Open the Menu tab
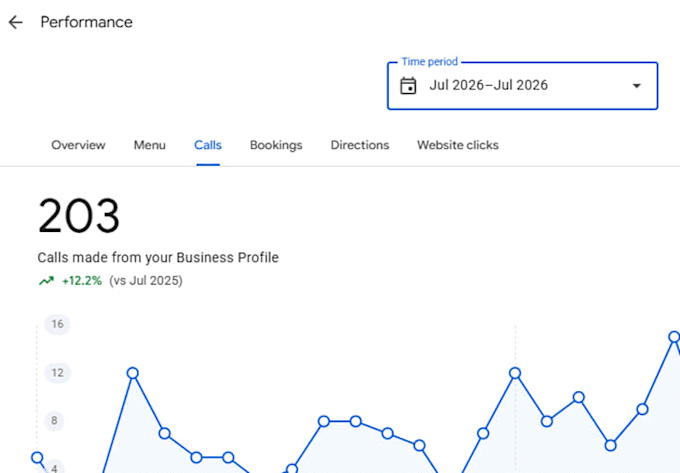Screen dimensions: 680x473 (x=150, y=145)
